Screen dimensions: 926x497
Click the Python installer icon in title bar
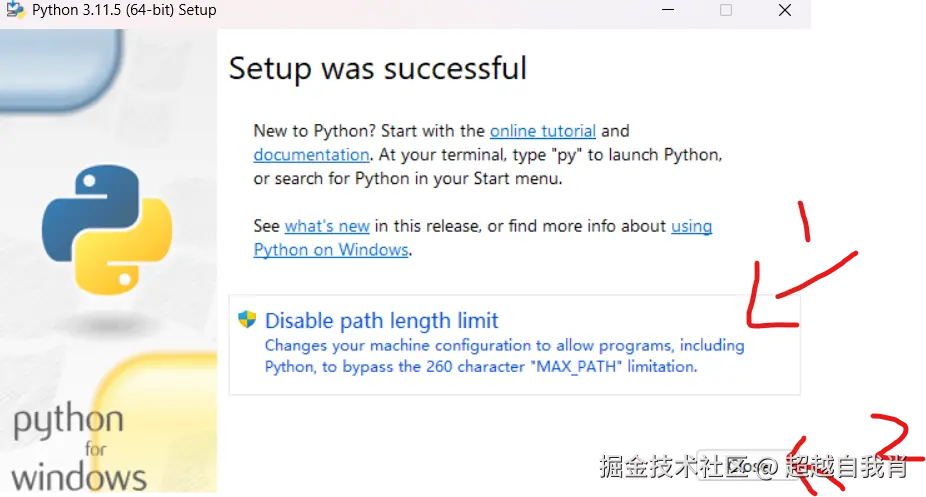tap(15, 9)
